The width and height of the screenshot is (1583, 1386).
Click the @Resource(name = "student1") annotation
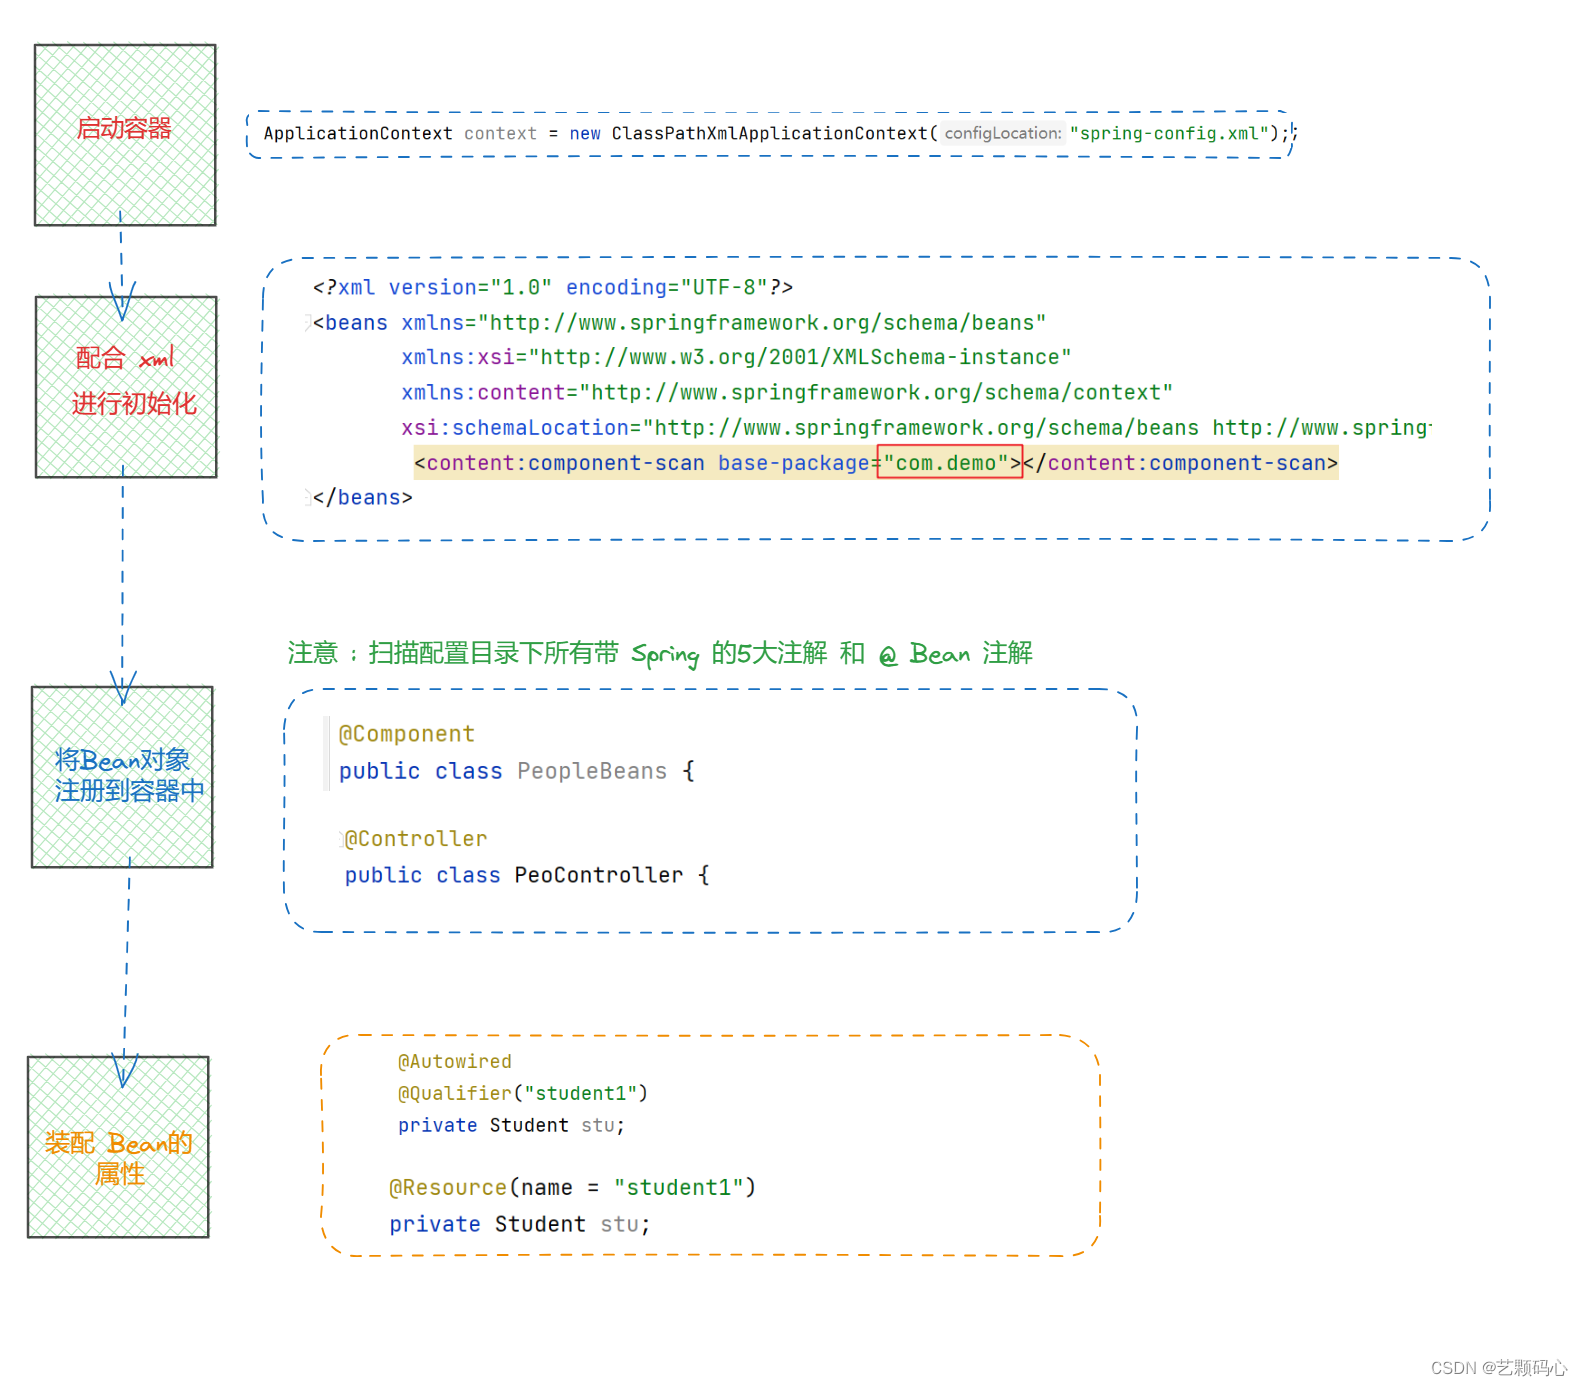tap(573, 1188)
